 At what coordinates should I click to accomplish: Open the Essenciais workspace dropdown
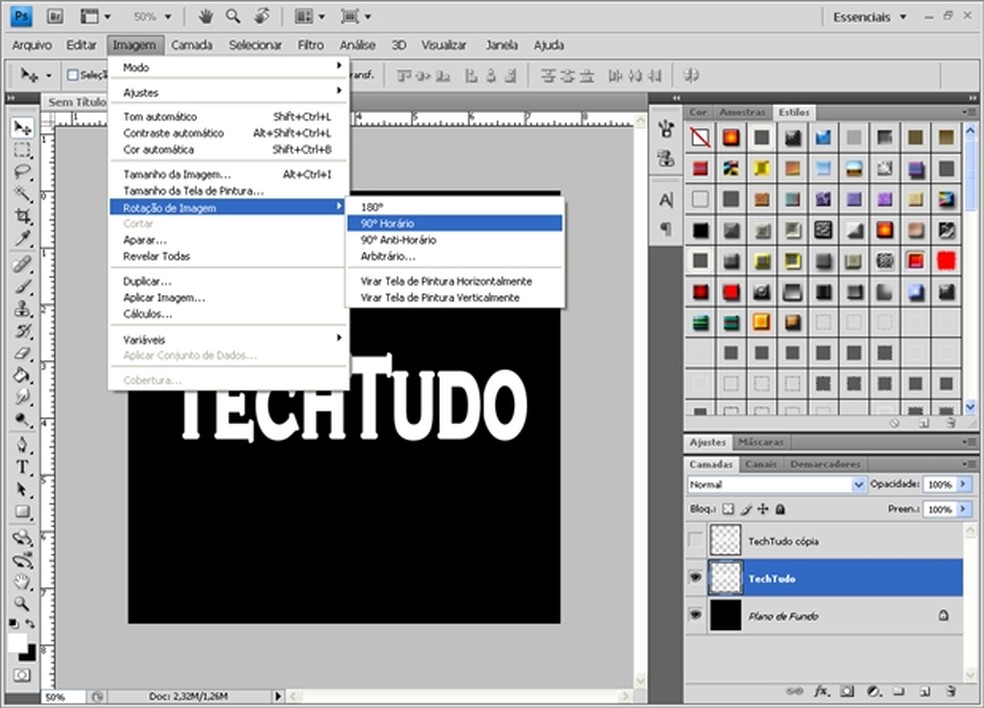click(869, 17)
